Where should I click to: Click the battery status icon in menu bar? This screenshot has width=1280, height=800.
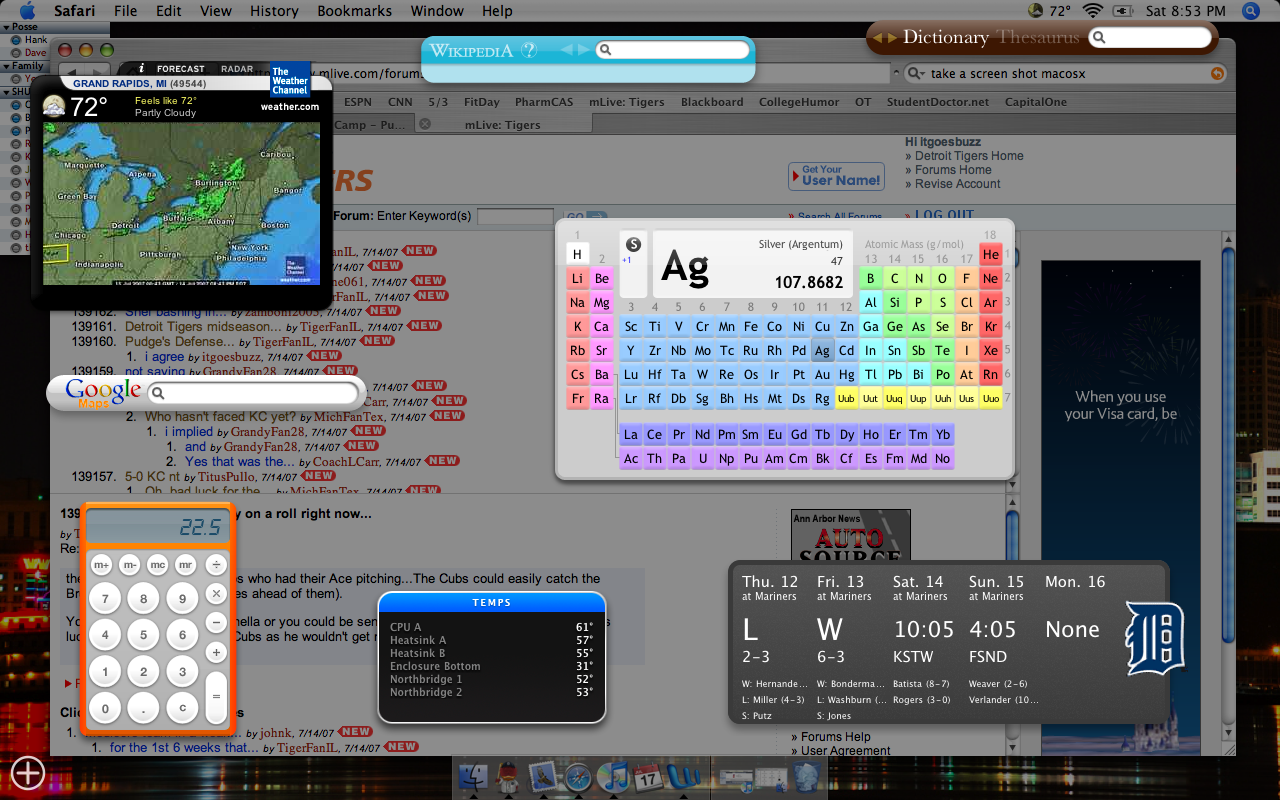click(1124, 11)
